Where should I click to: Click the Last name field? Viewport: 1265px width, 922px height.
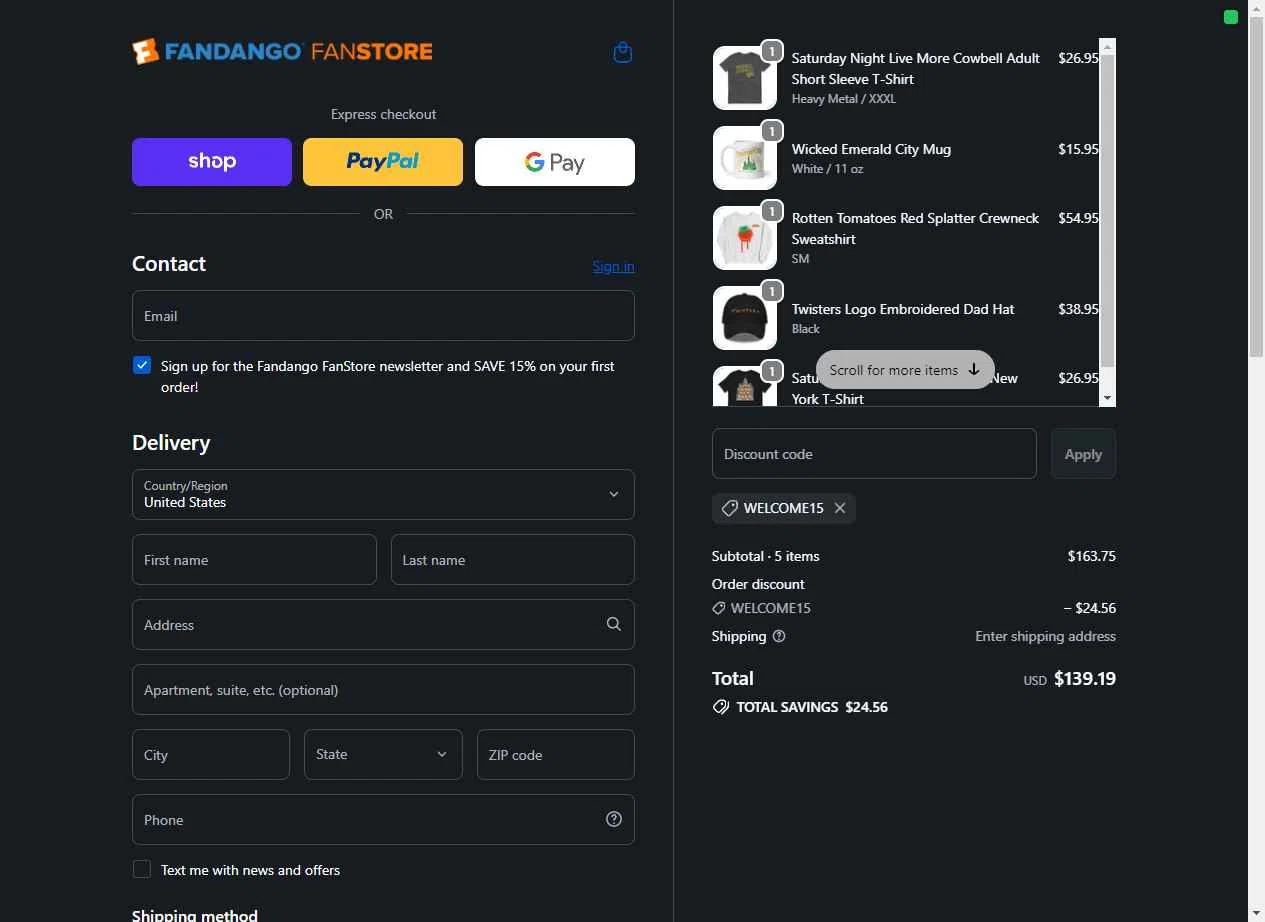click(512, 560)
